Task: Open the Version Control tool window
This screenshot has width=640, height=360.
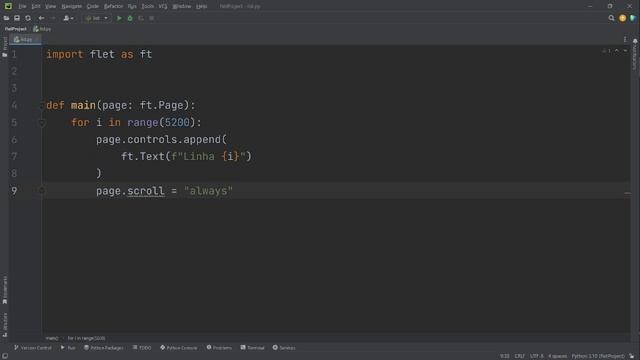Action: pyautogui.click(x=33, y=348)
